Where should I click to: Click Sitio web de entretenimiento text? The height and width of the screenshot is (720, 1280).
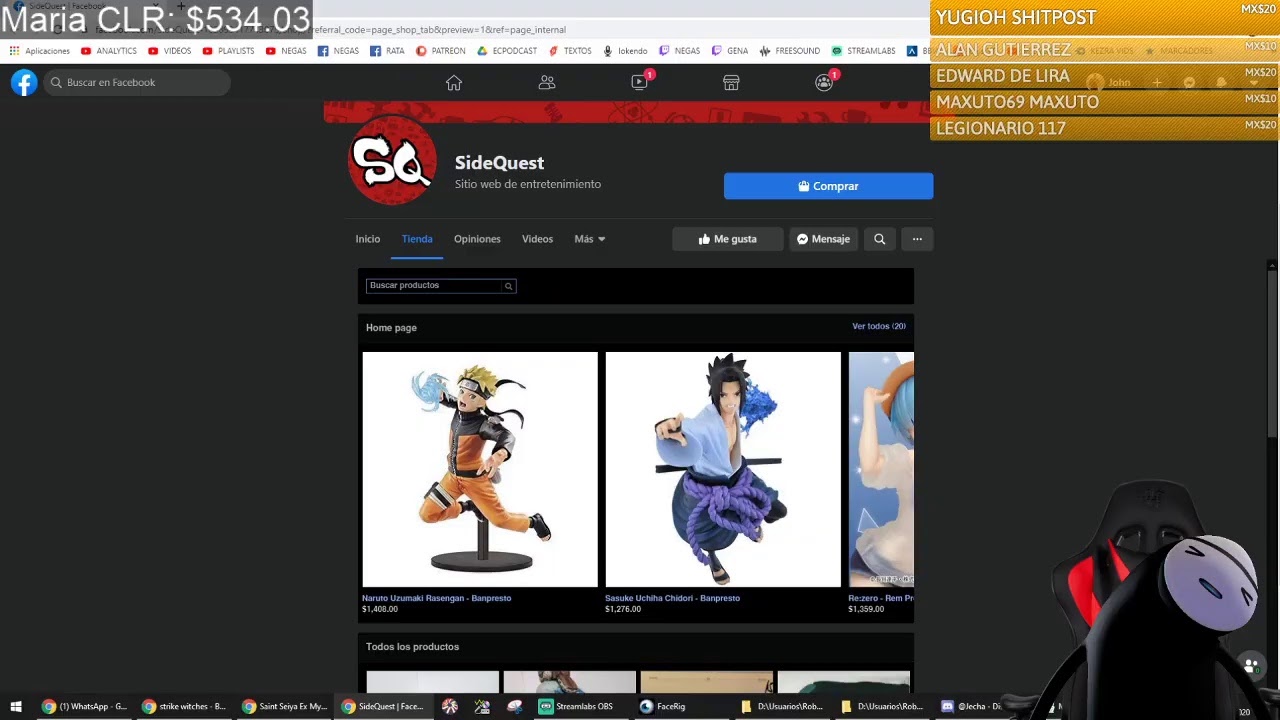[x=528, y=184]
